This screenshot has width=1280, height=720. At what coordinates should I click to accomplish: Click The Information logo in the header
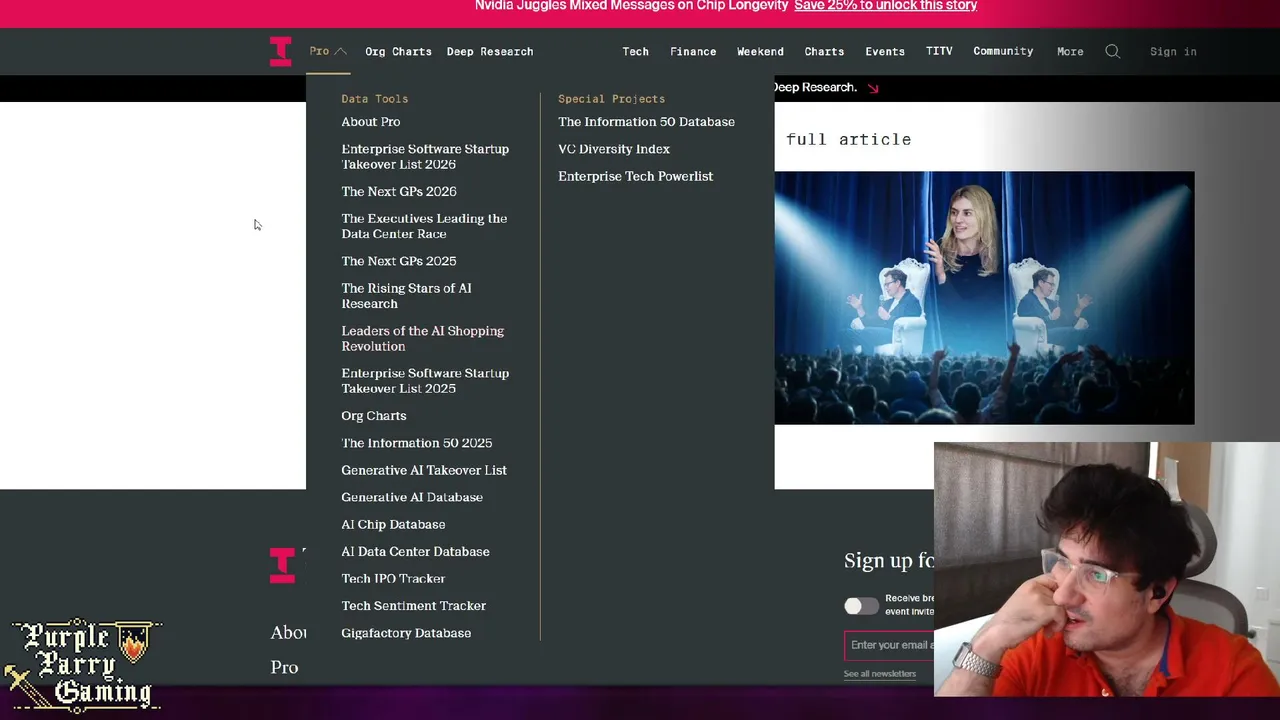coord(280,51)
